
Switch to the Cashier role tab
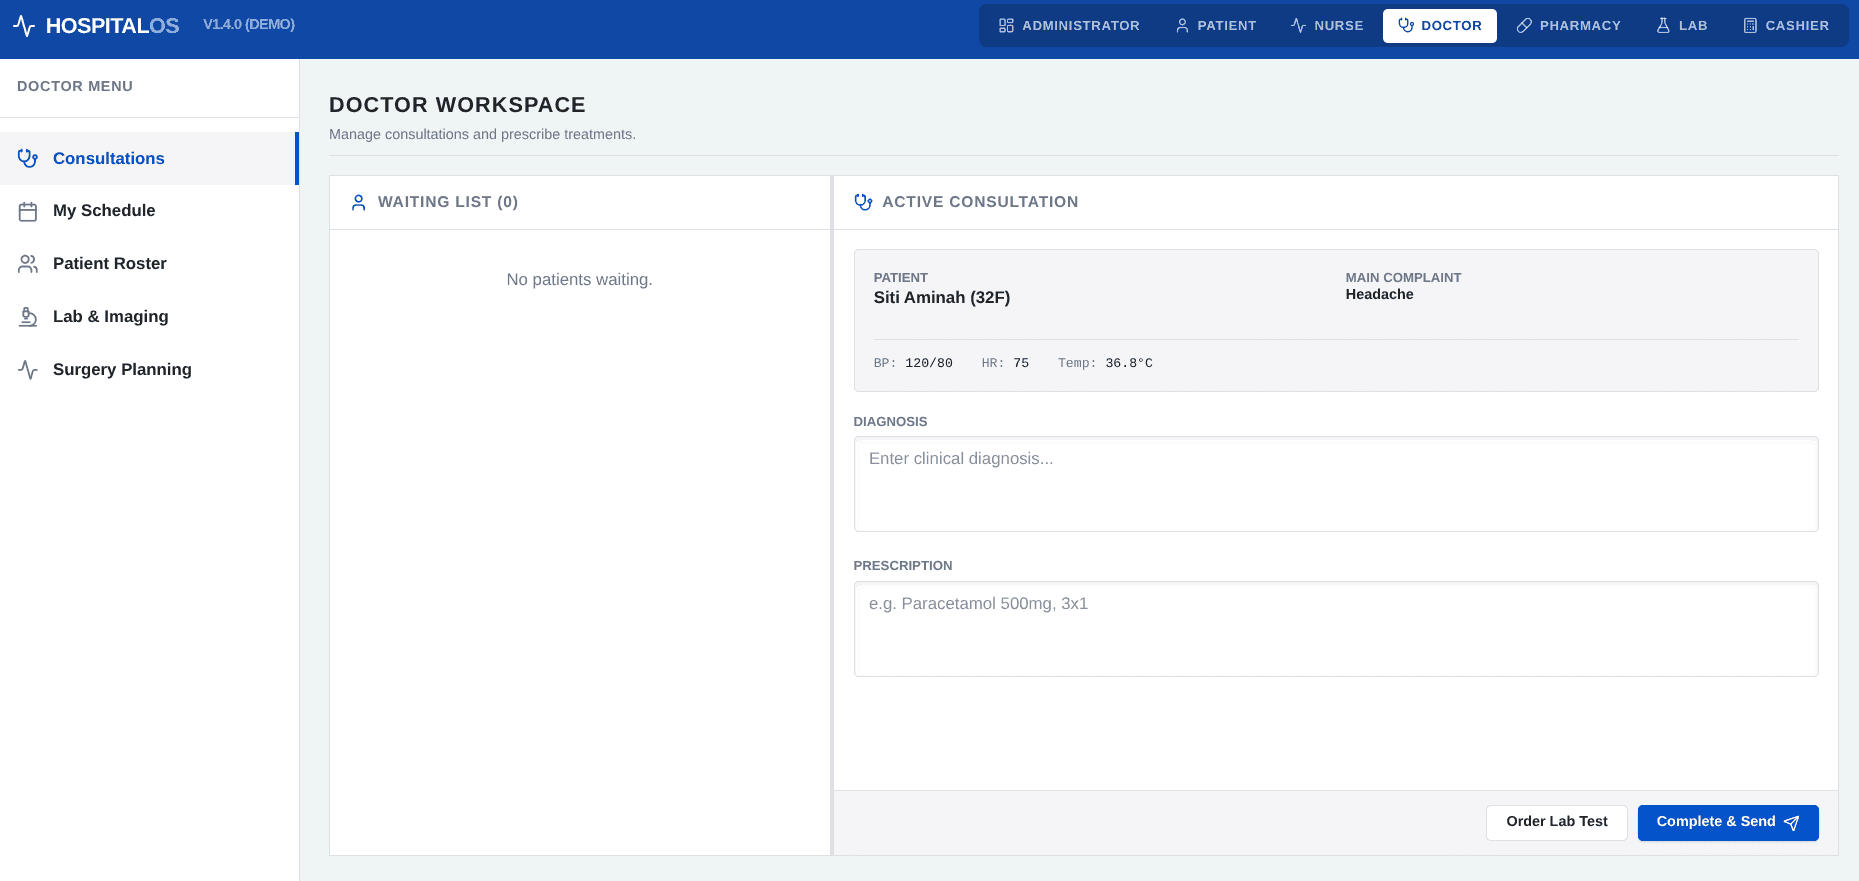pyautogui.click(x=1786, y=26)
